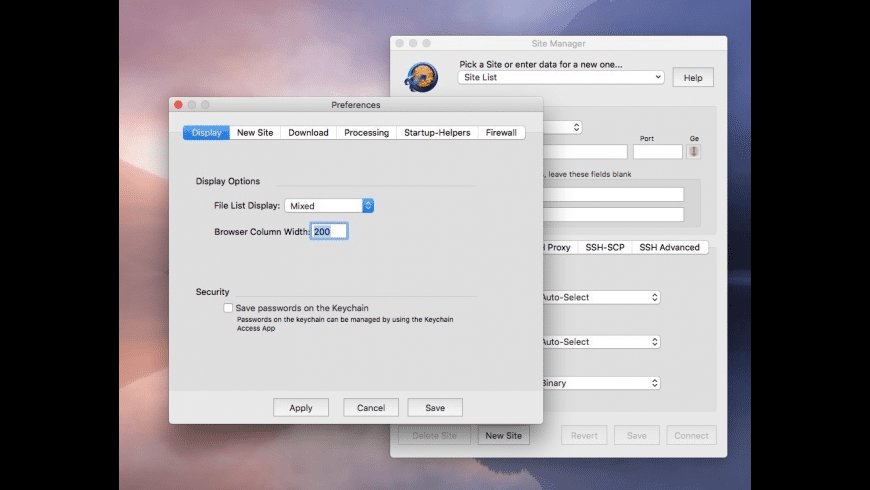Click the red key icon beside Port field
Screen dimensions: 870x490
point(694,151)
